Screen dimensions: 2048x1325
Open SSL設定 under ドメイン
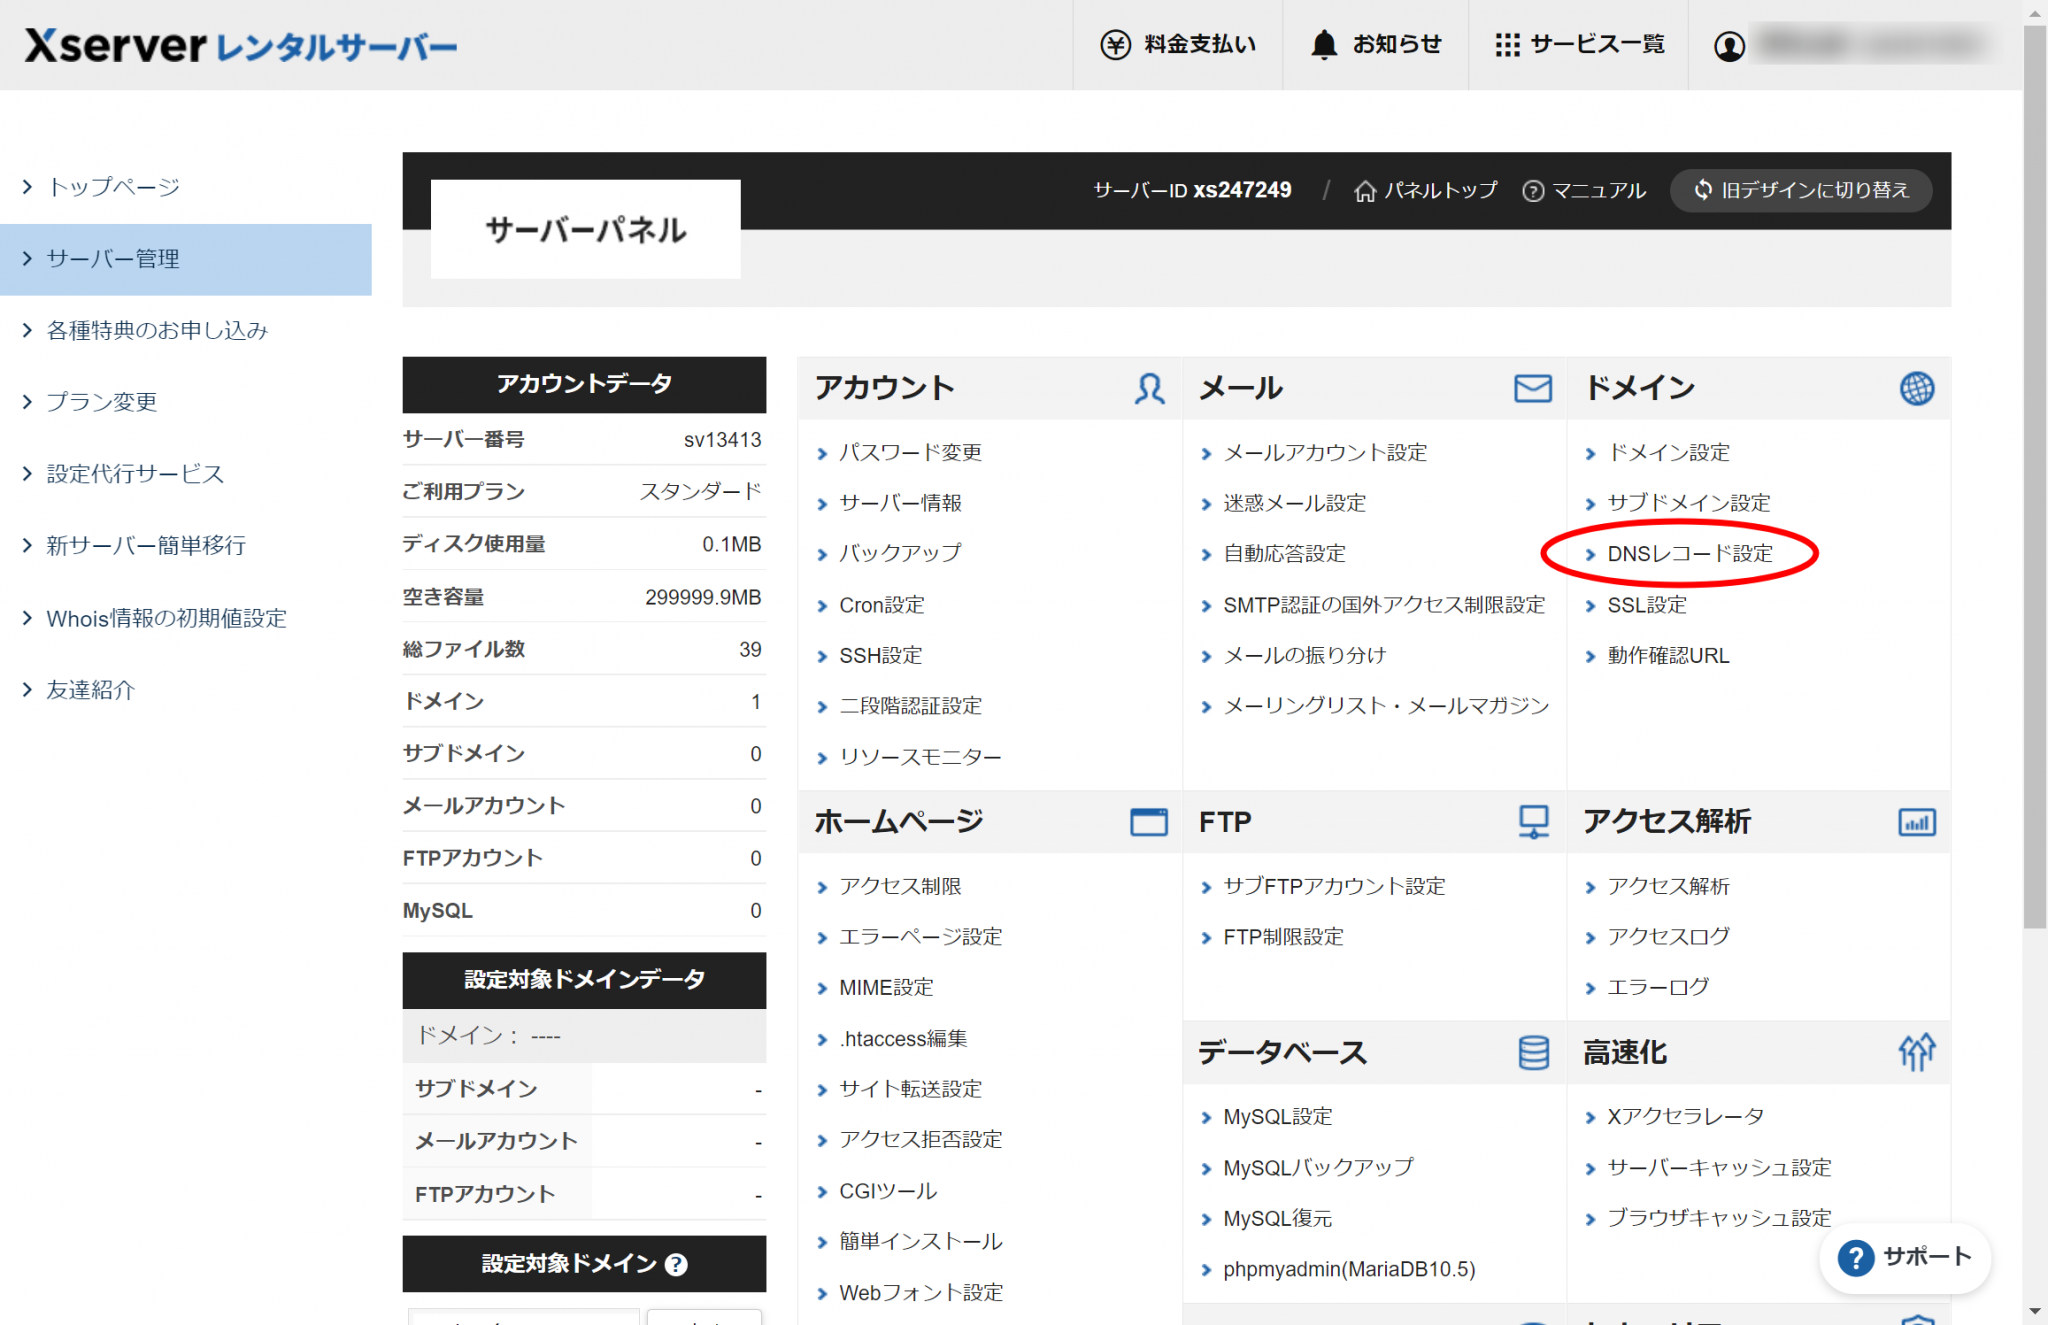point(1646,604)
